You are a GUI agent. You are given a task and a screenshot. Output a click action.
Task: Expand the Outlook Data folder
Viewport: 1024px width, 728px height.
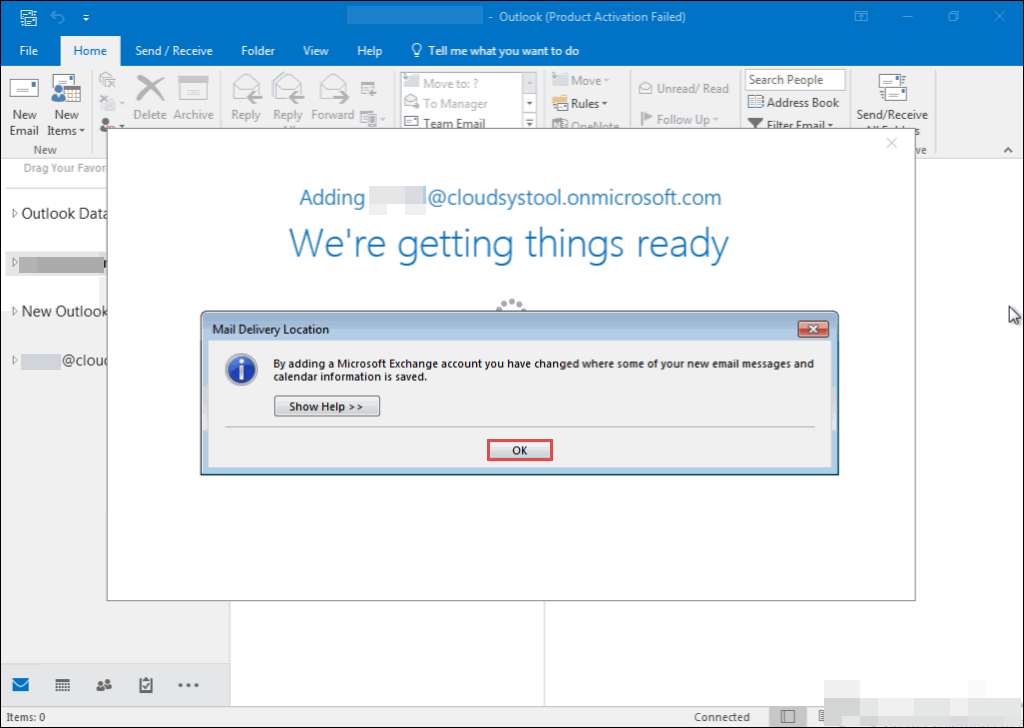[15, 214]
